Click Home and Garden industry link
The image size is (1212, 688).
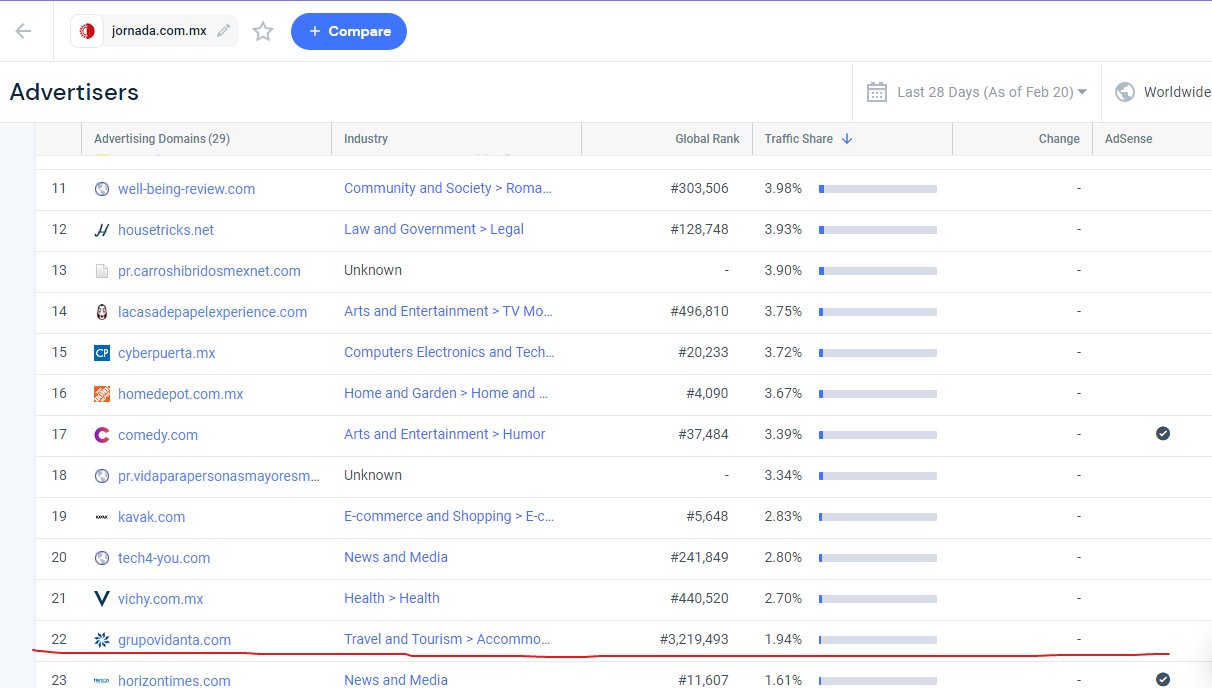(x=446, y=393)
